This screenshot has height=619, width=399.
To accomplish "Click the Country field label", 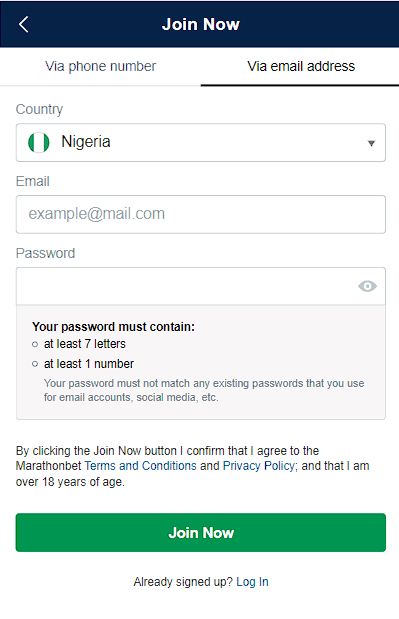I will [39, 109].
